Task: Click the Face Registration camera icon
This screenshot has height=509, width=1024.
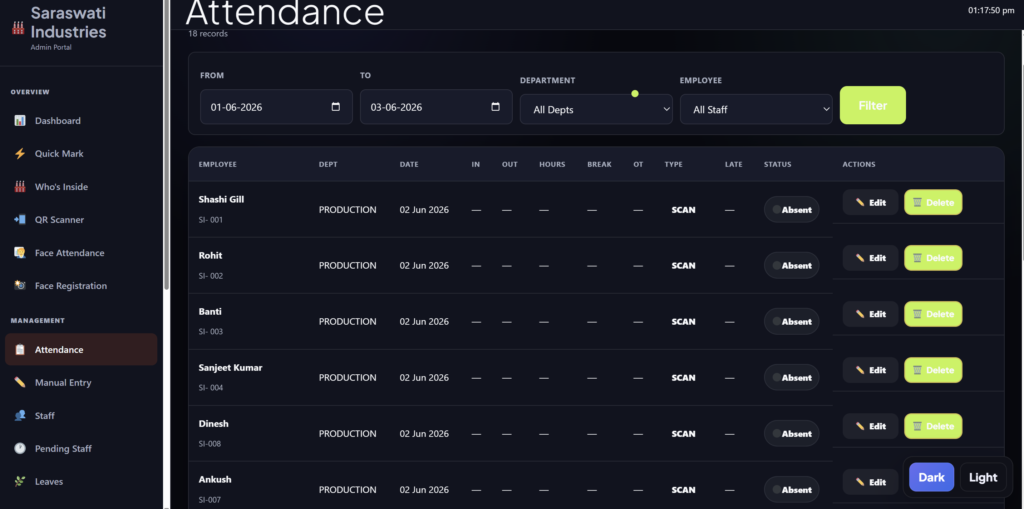Action: [x=20, y=286]
